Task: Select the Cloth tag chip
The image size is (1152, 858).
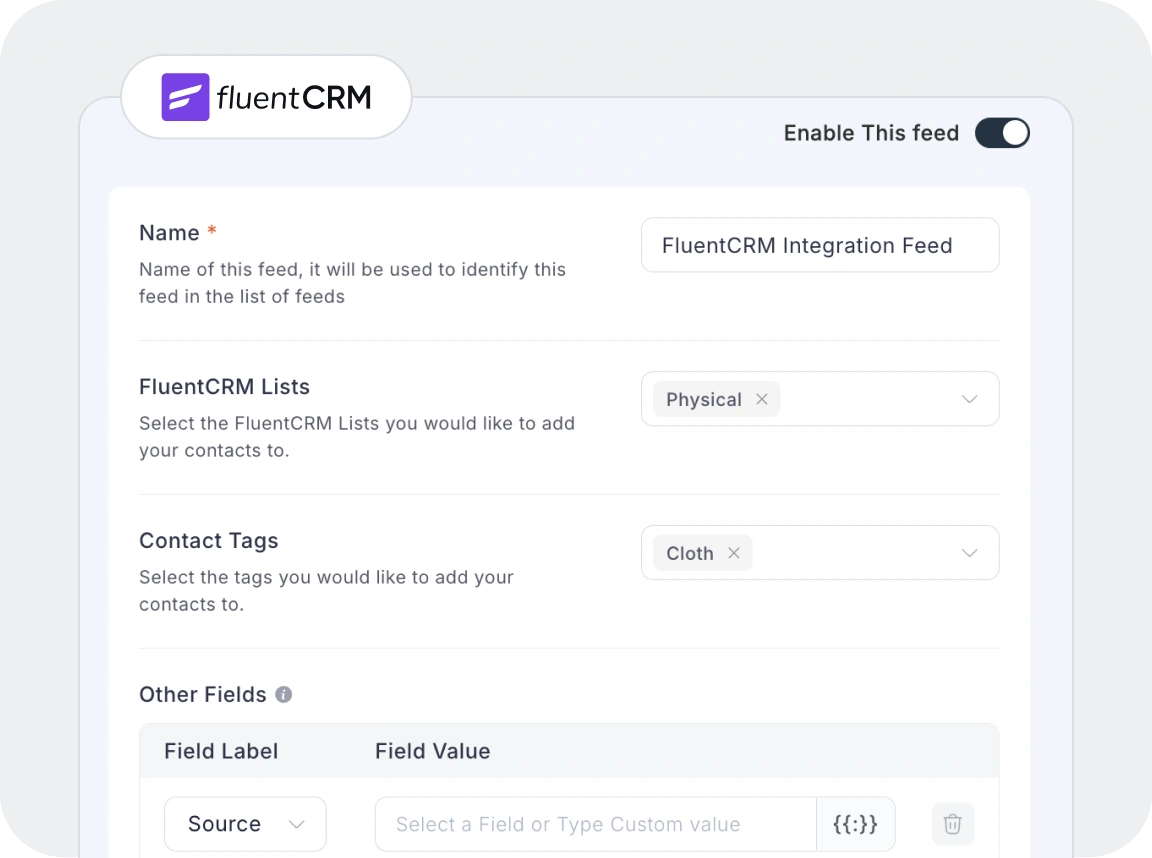Action: click(x=689, y=553)
